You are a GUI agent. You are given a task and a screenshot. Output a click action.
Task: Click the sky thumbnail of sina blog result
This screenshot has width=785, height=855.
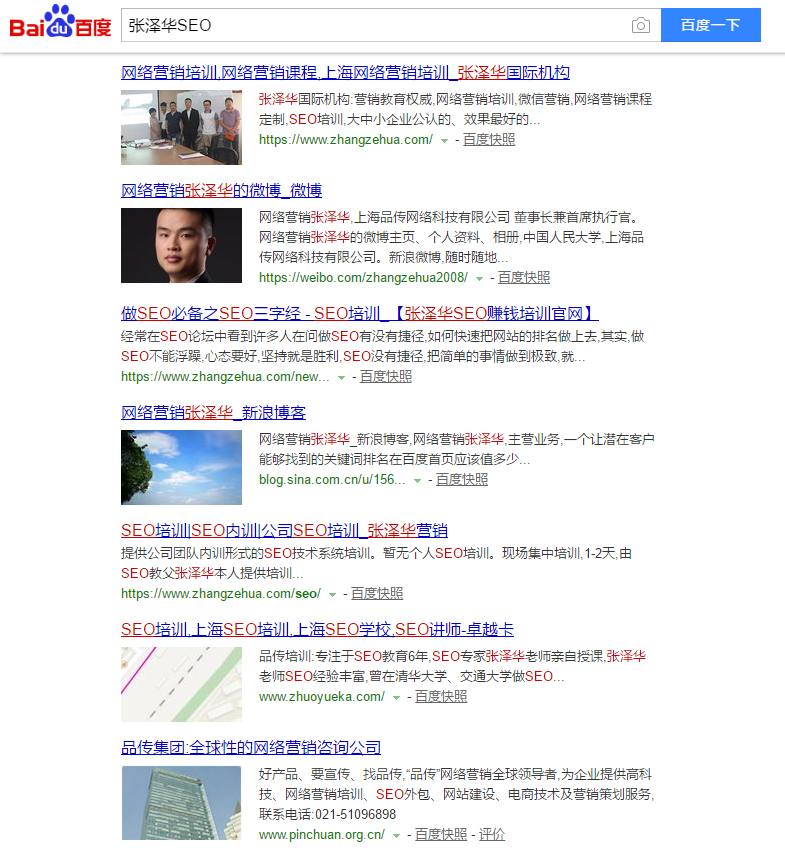click(181, 467)
